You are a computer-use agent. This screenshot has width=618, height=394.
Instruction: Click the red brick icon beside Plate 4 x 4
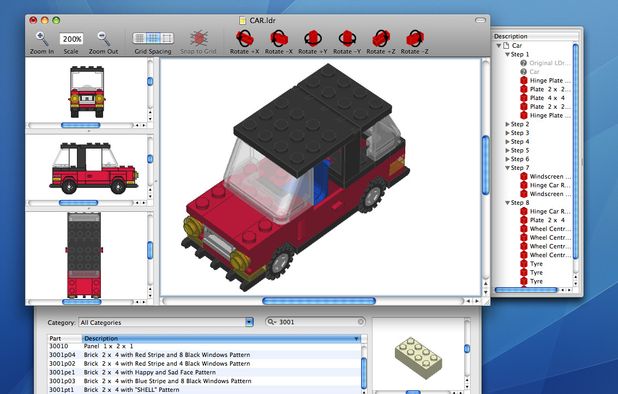523,98
